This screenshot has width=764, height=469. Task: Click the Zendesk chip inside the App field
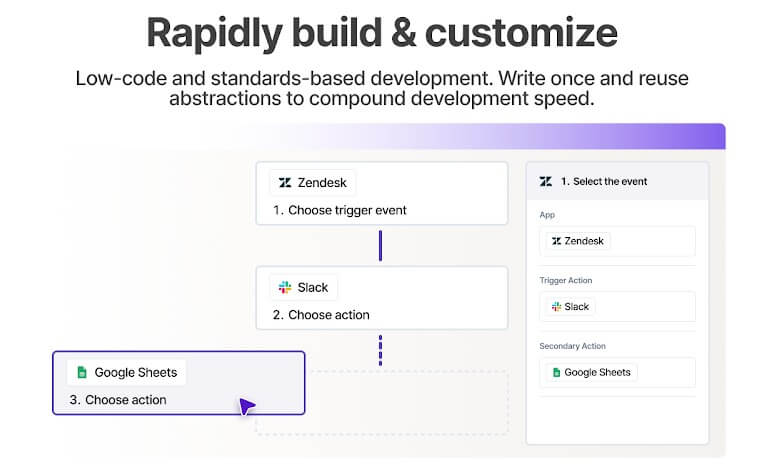point(578,241)
